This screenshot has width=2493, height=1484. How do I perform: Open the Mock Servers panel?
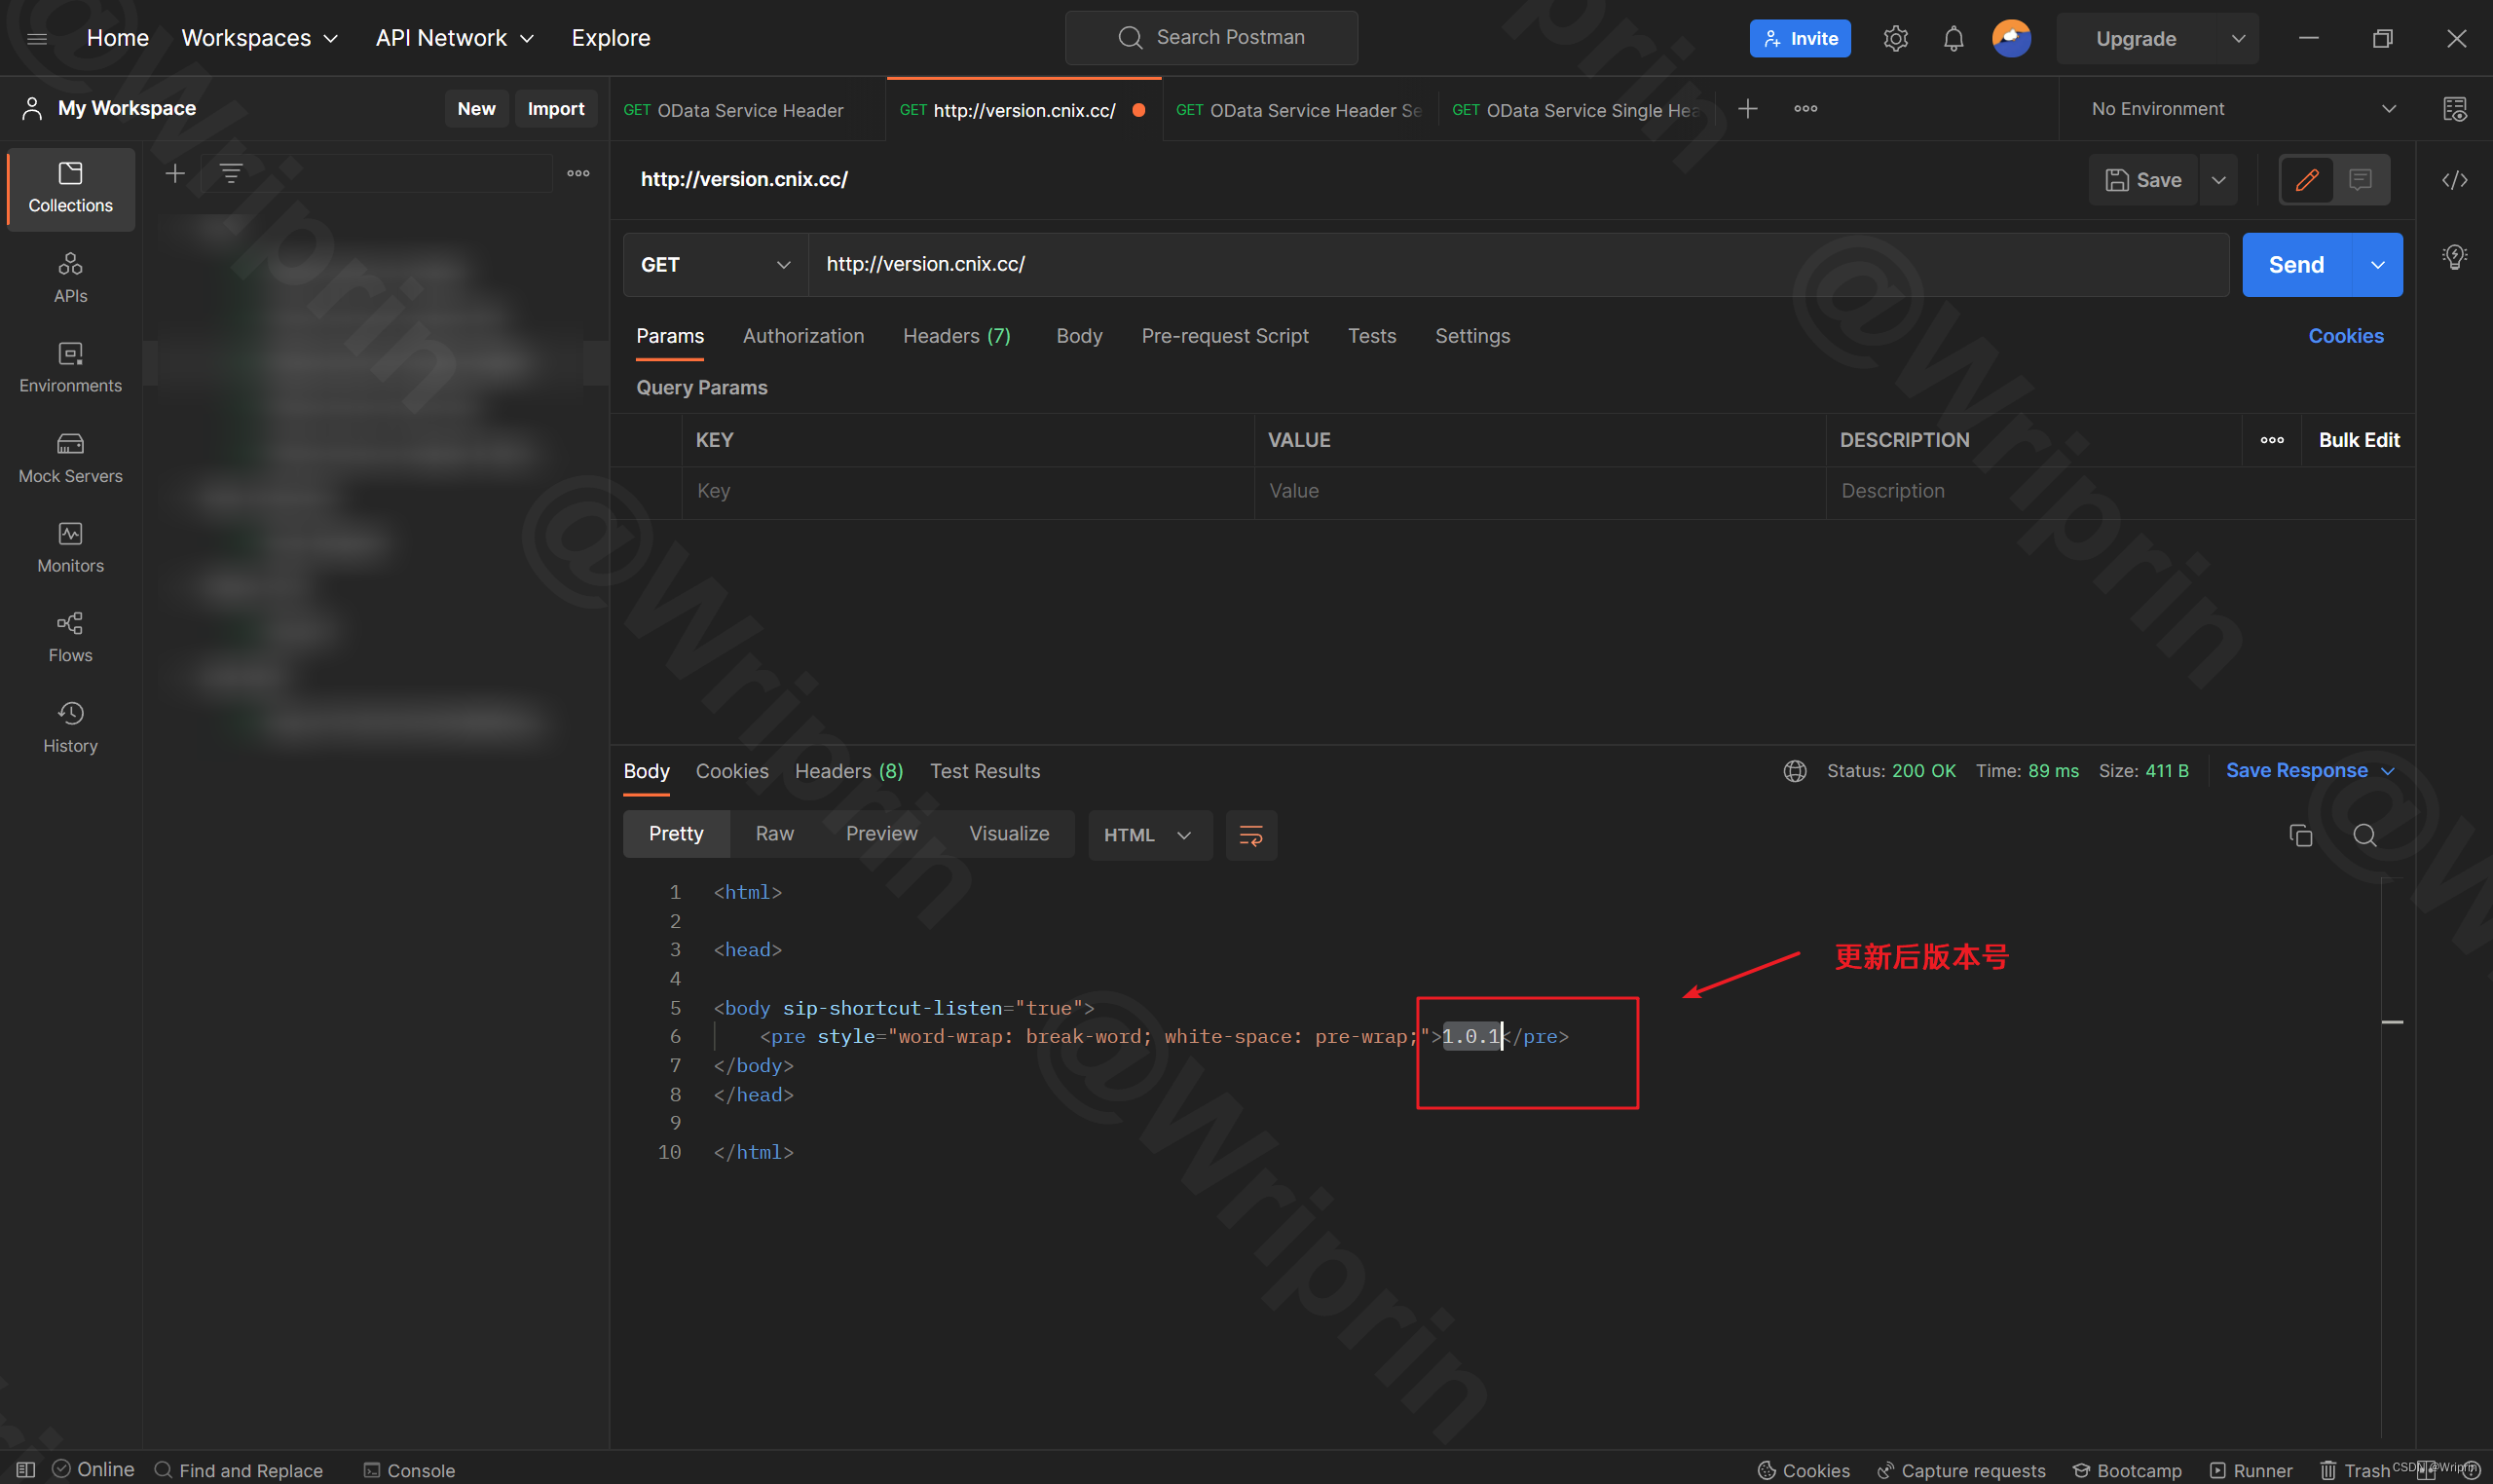click(x=69, y=458)
